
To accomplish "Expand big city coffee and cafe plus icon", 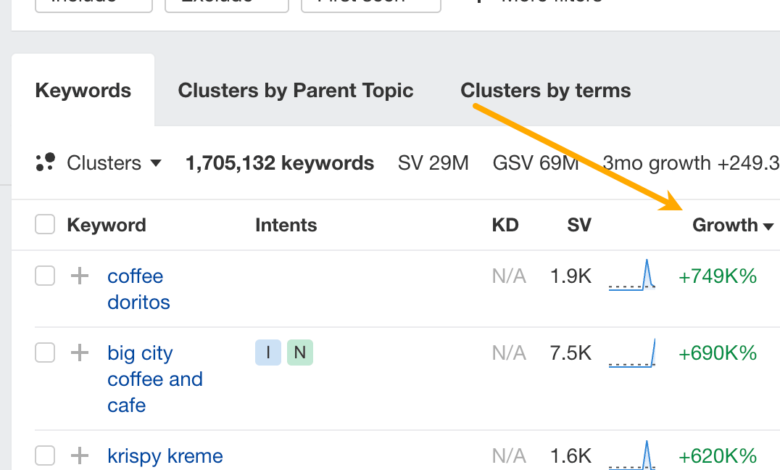I will [79, 353].
